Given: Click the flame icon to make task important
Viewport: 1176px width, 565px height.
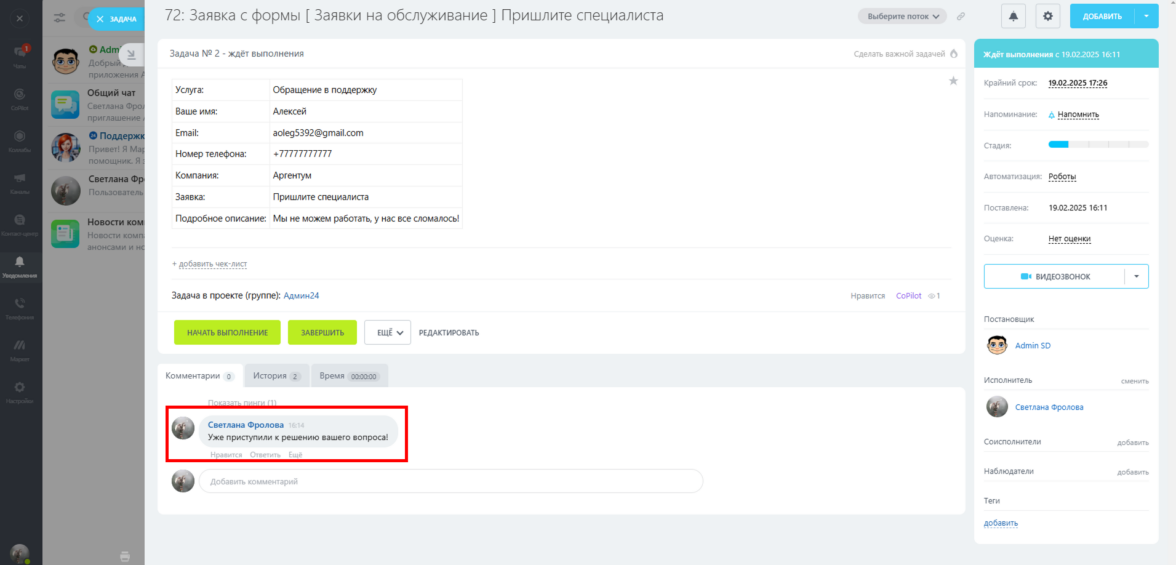Looking at the screenshot, I should (954, 54).
